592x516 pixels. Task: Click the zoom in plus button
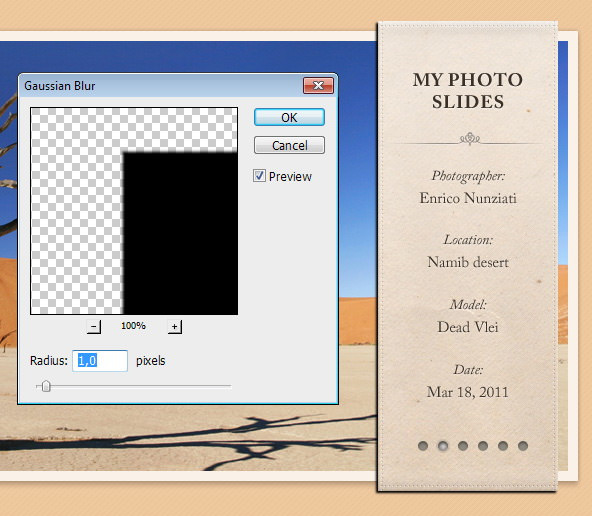[174, 327]
